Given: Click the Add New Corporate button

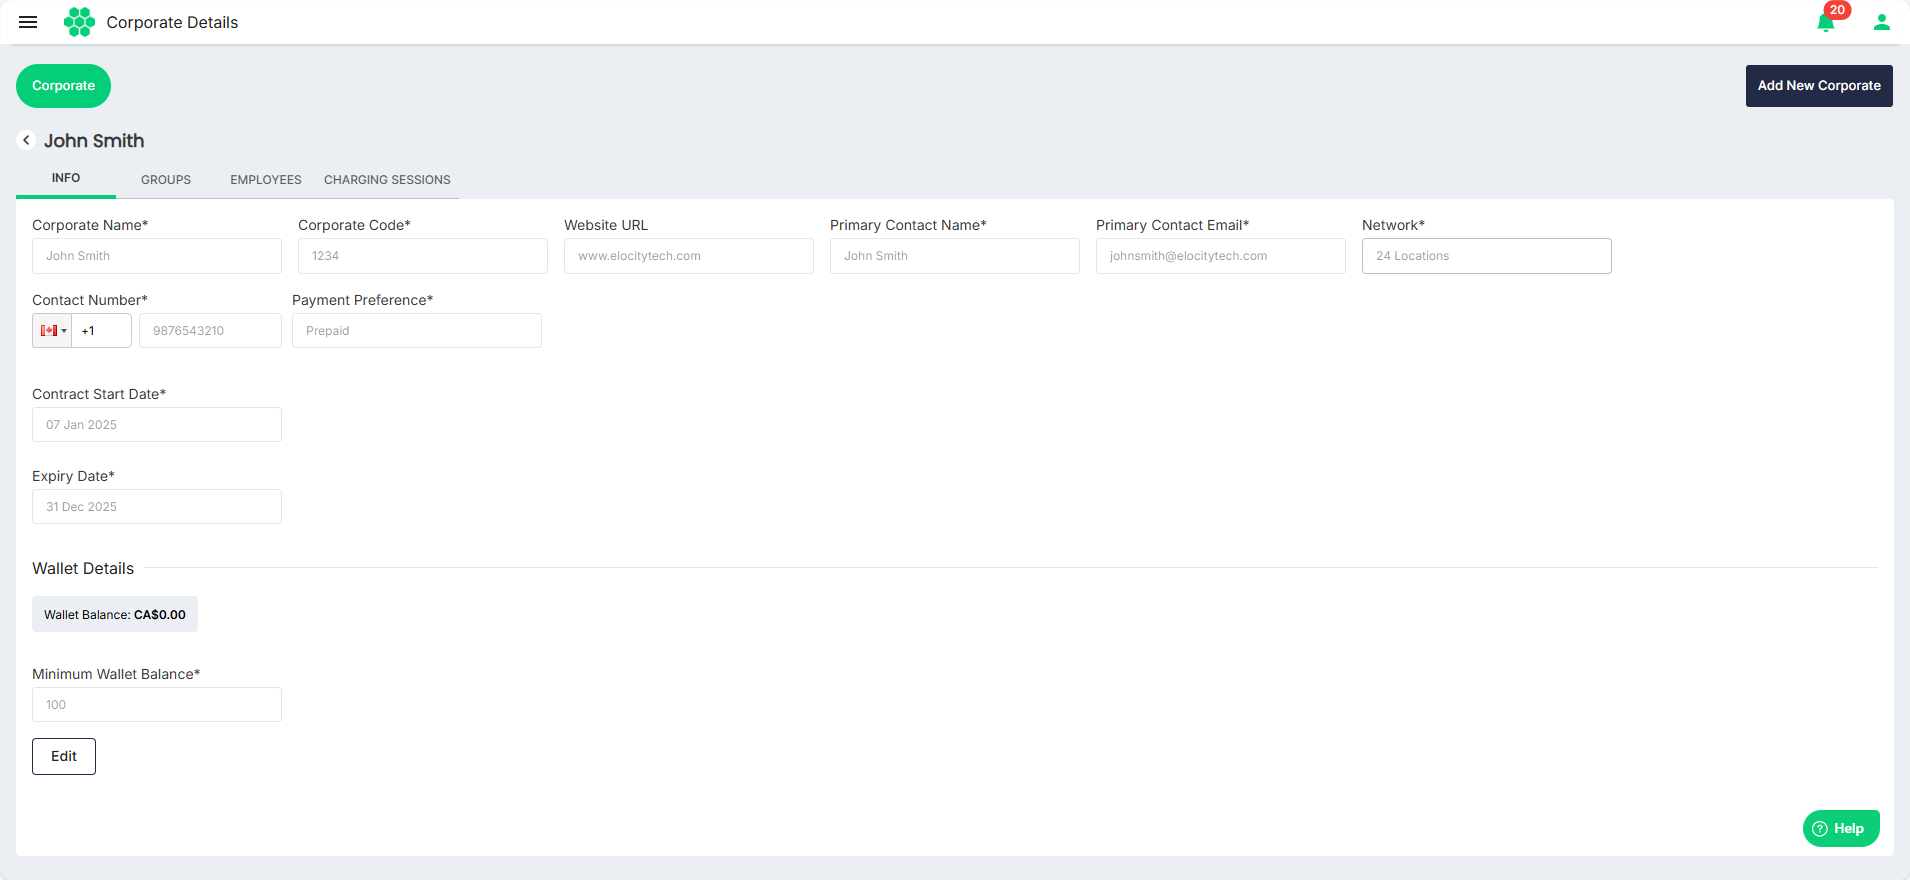Looking at the screenshot, I should coord(1819,86).
